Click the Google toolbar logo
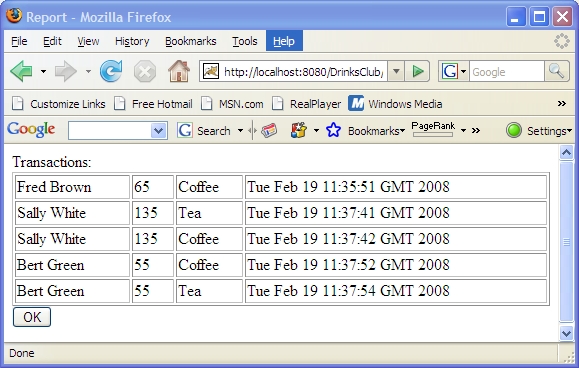 click(31, 130)
